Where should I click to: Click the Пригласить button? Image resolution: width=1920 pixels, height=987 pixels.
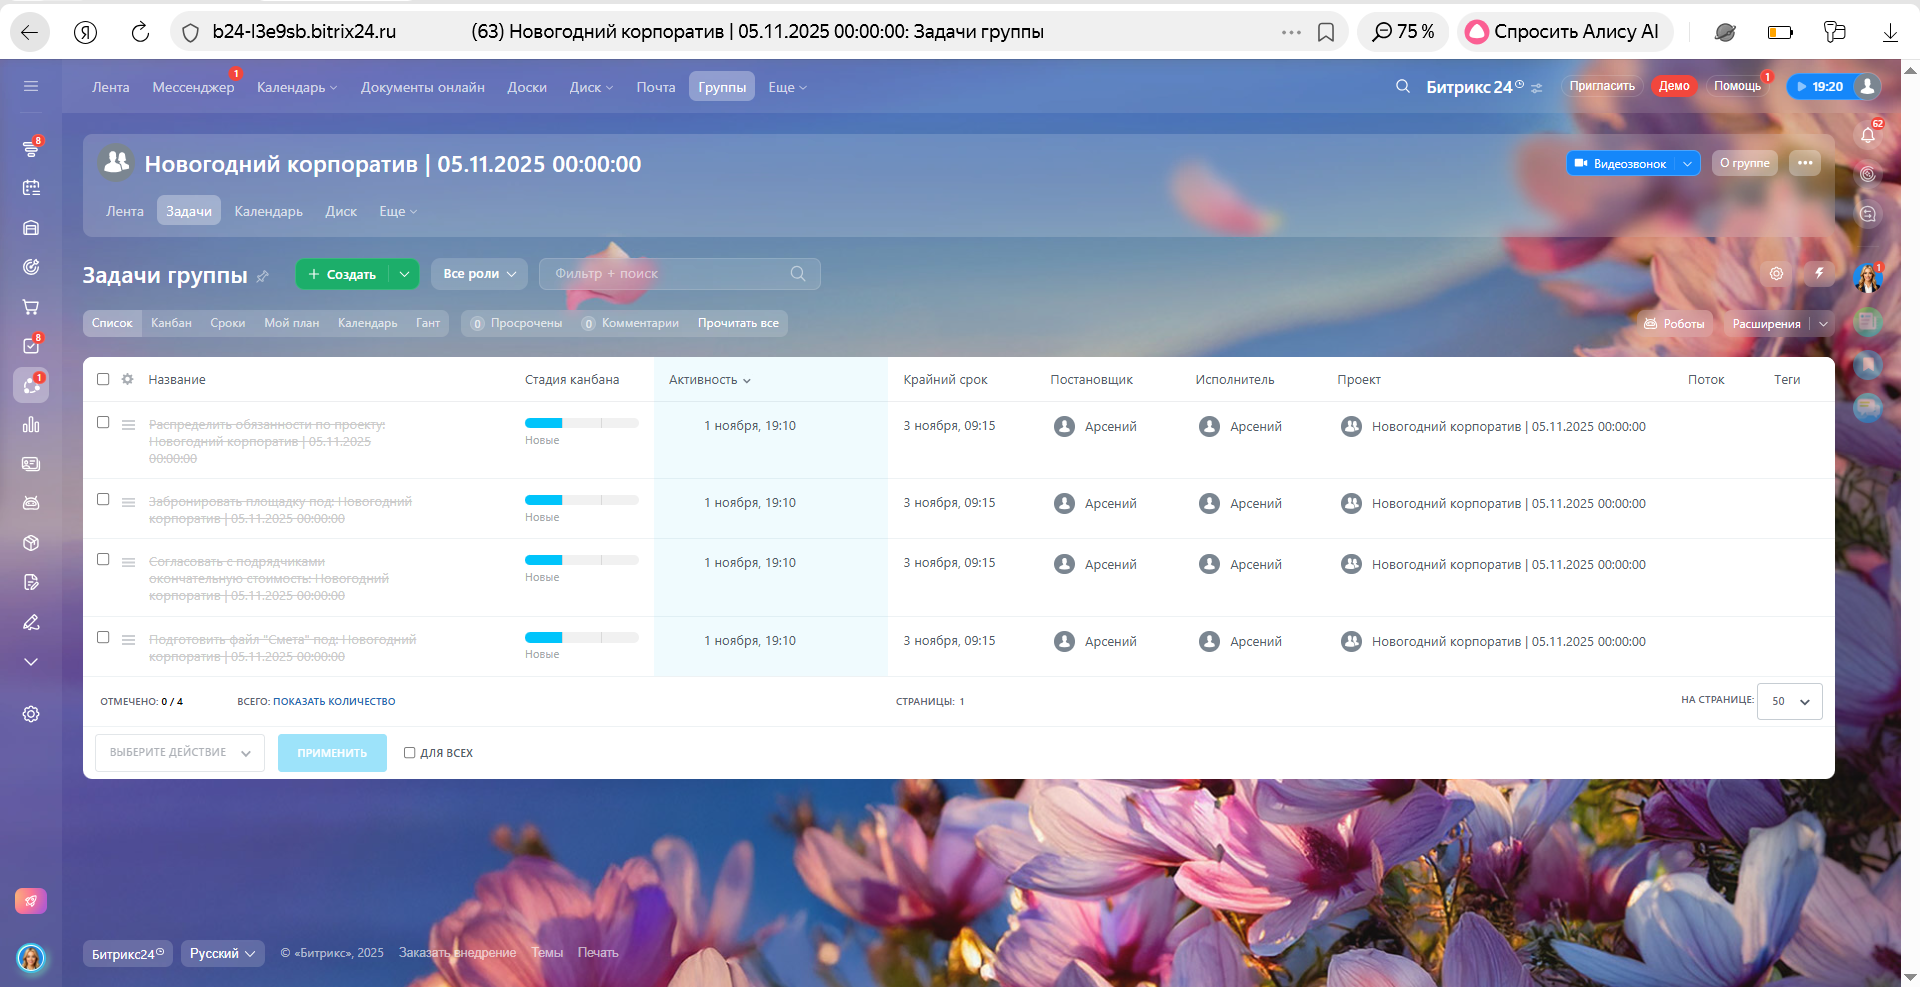pyautogui.click(x=1602, y=86)
